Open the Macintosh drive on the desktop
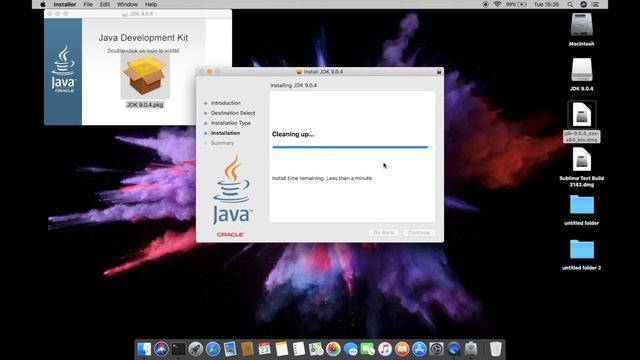This screenshot has height=360, width=640. pos(582,25)
